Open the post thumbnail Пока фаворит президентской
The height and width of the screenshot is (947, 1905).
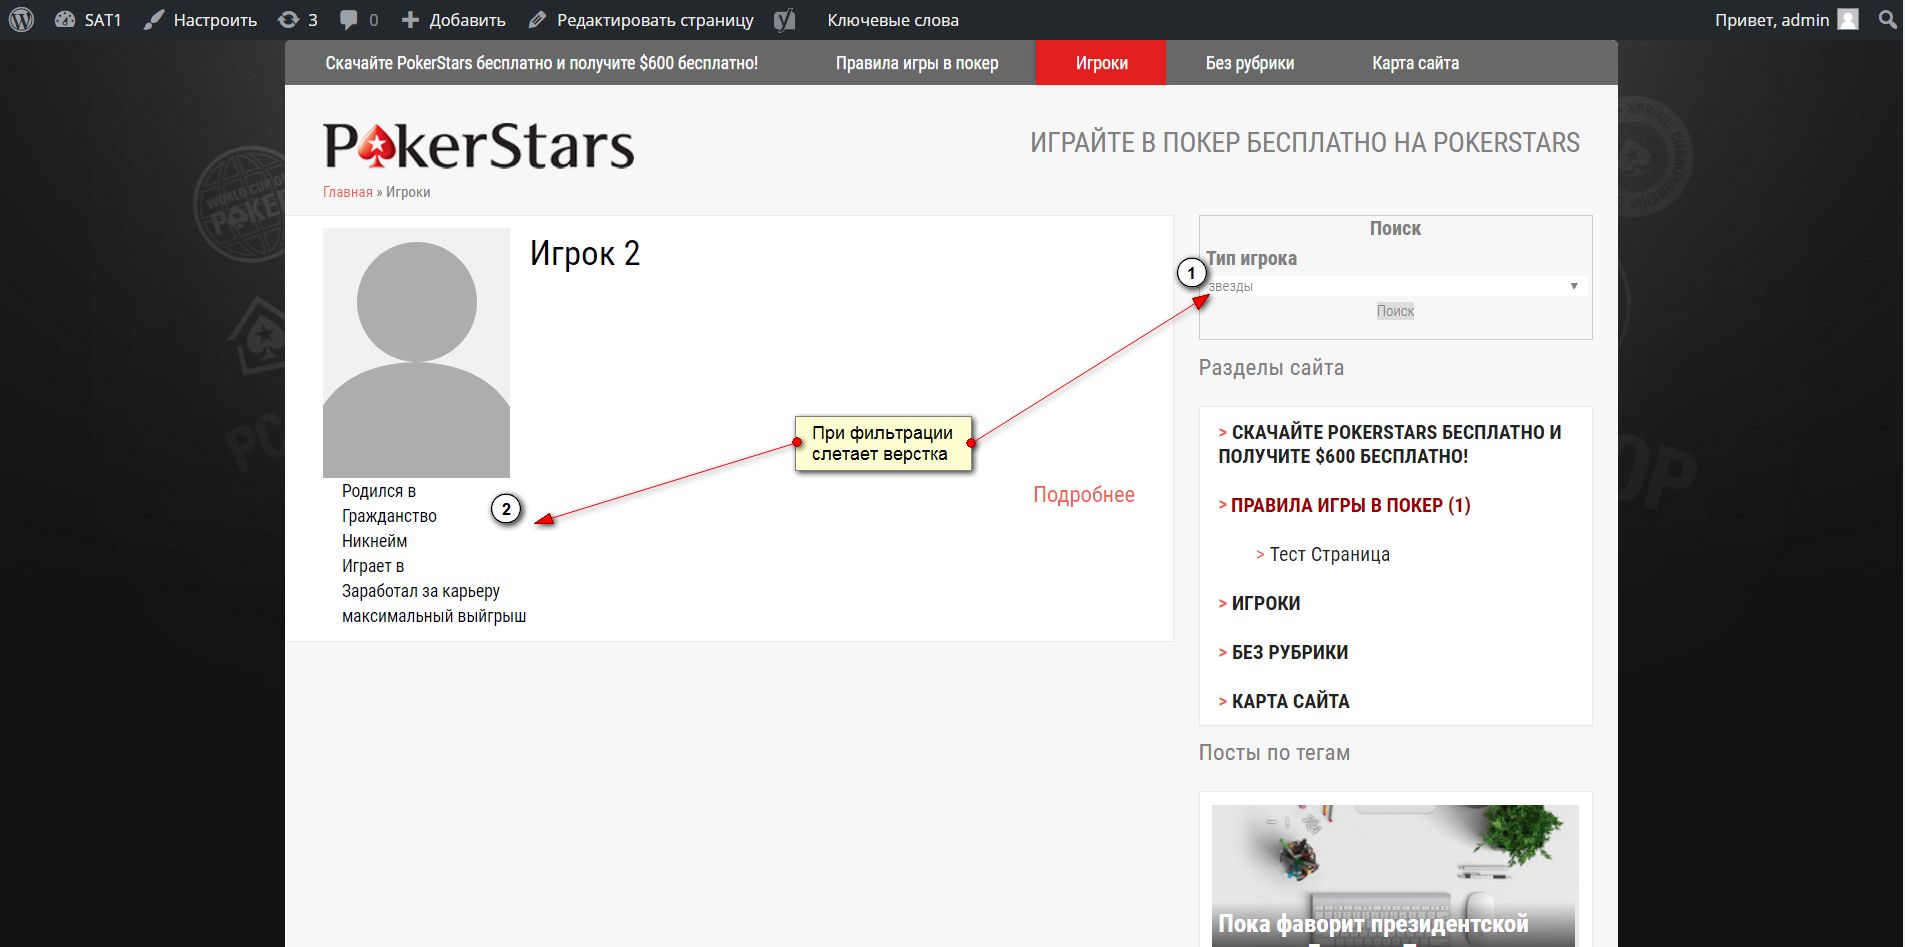pyautogui.click(x=1395, y=876)
